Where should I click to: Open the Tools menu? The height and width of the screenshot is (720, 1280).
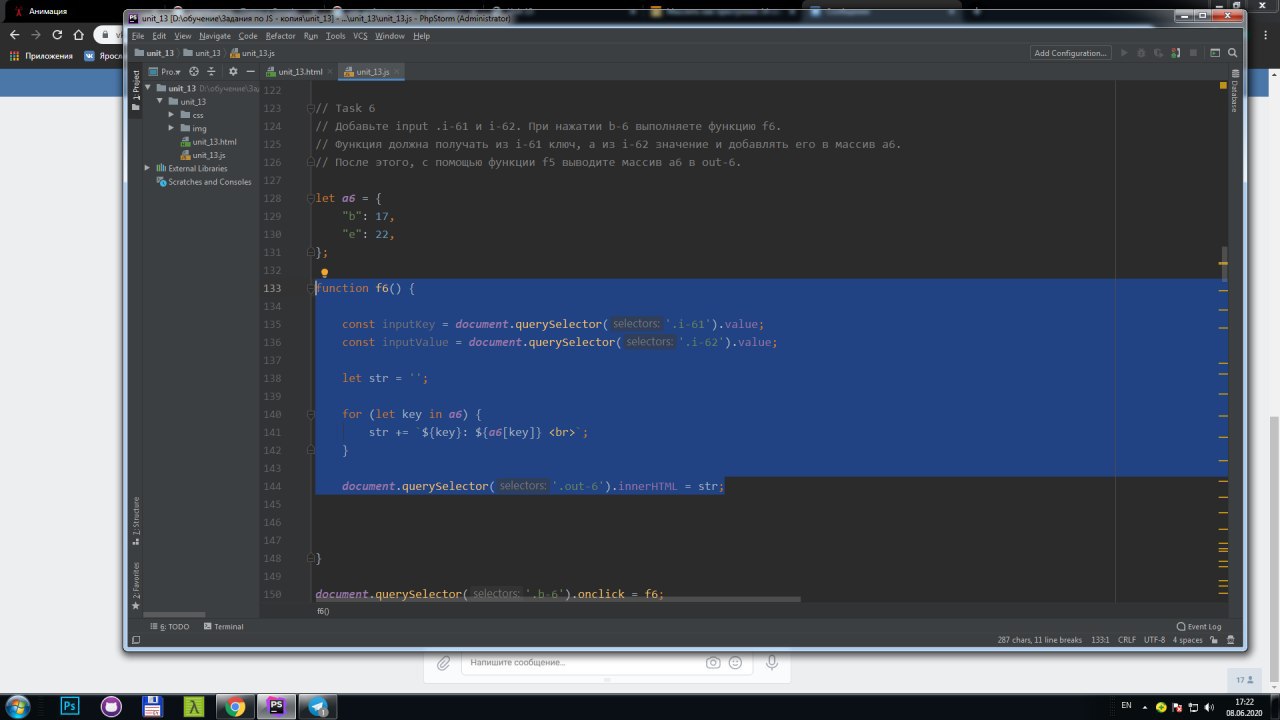(336, 36)
